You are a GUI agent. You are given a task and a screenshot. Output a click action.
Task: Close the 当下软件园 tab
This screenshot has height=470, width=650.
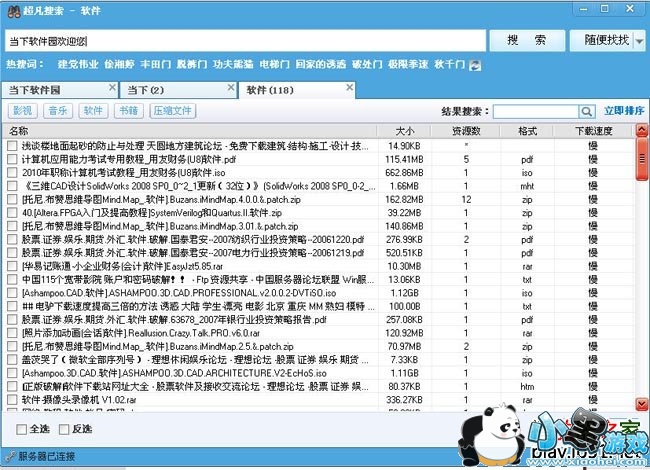112,87
